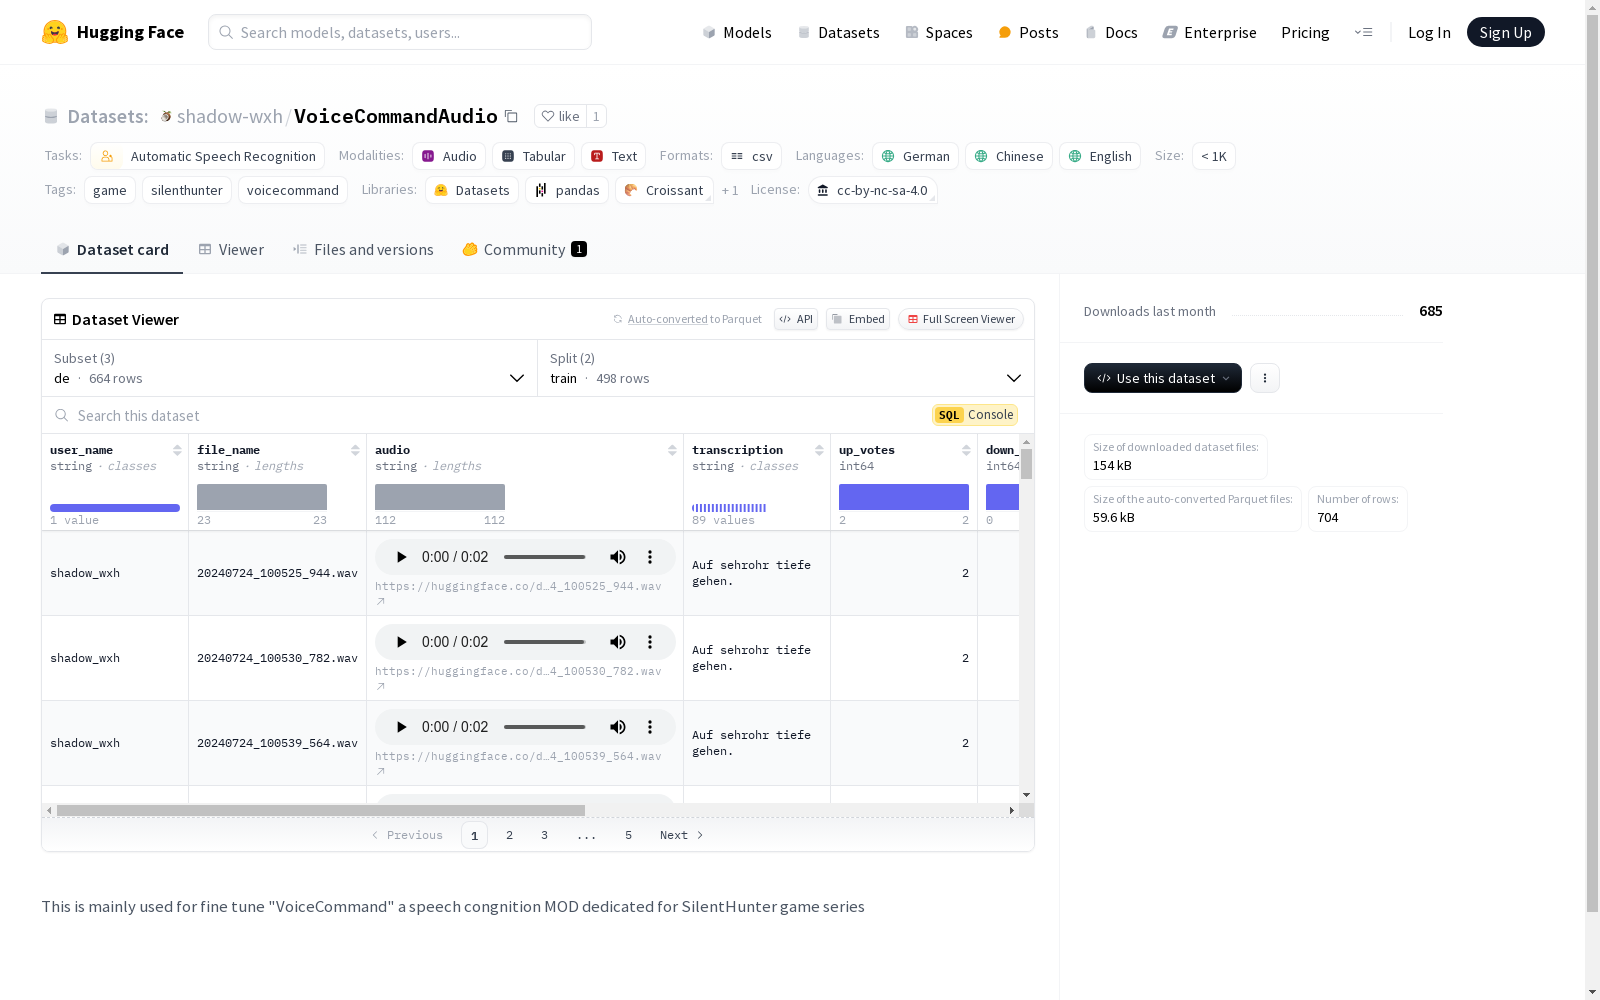Viewport: 1600px width, 1000px height.
Task: Go to Models in the top navigation
Action: tap(737, 32)
